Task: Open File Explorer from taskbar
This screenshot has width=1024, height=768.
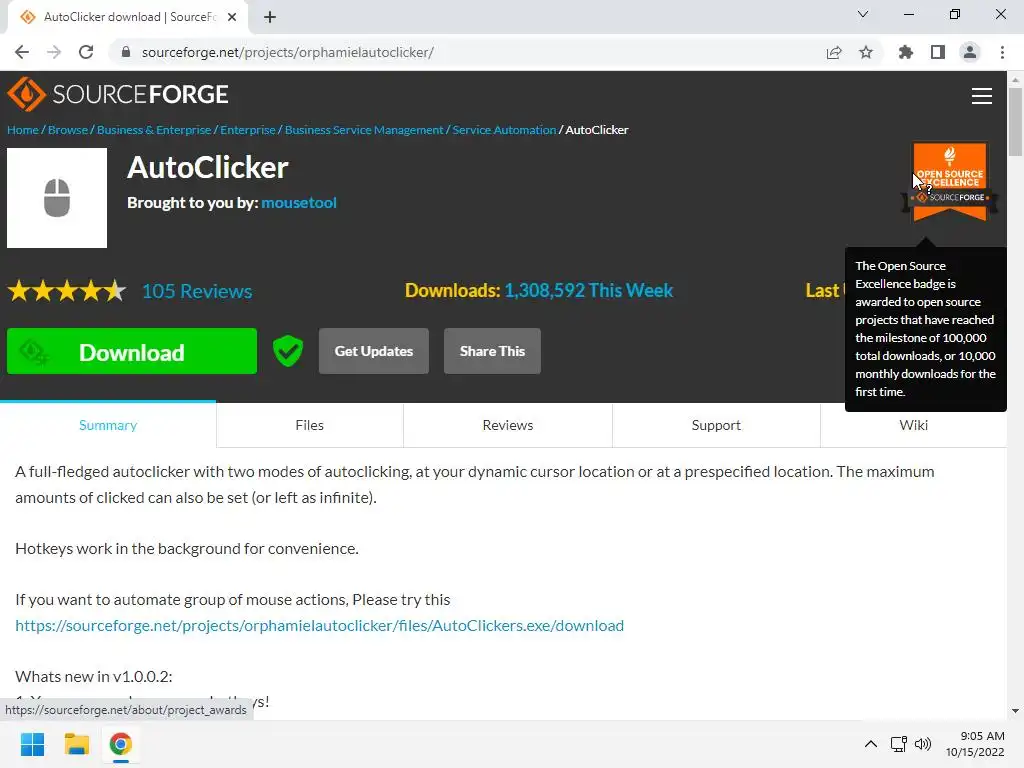Action: 76,744
